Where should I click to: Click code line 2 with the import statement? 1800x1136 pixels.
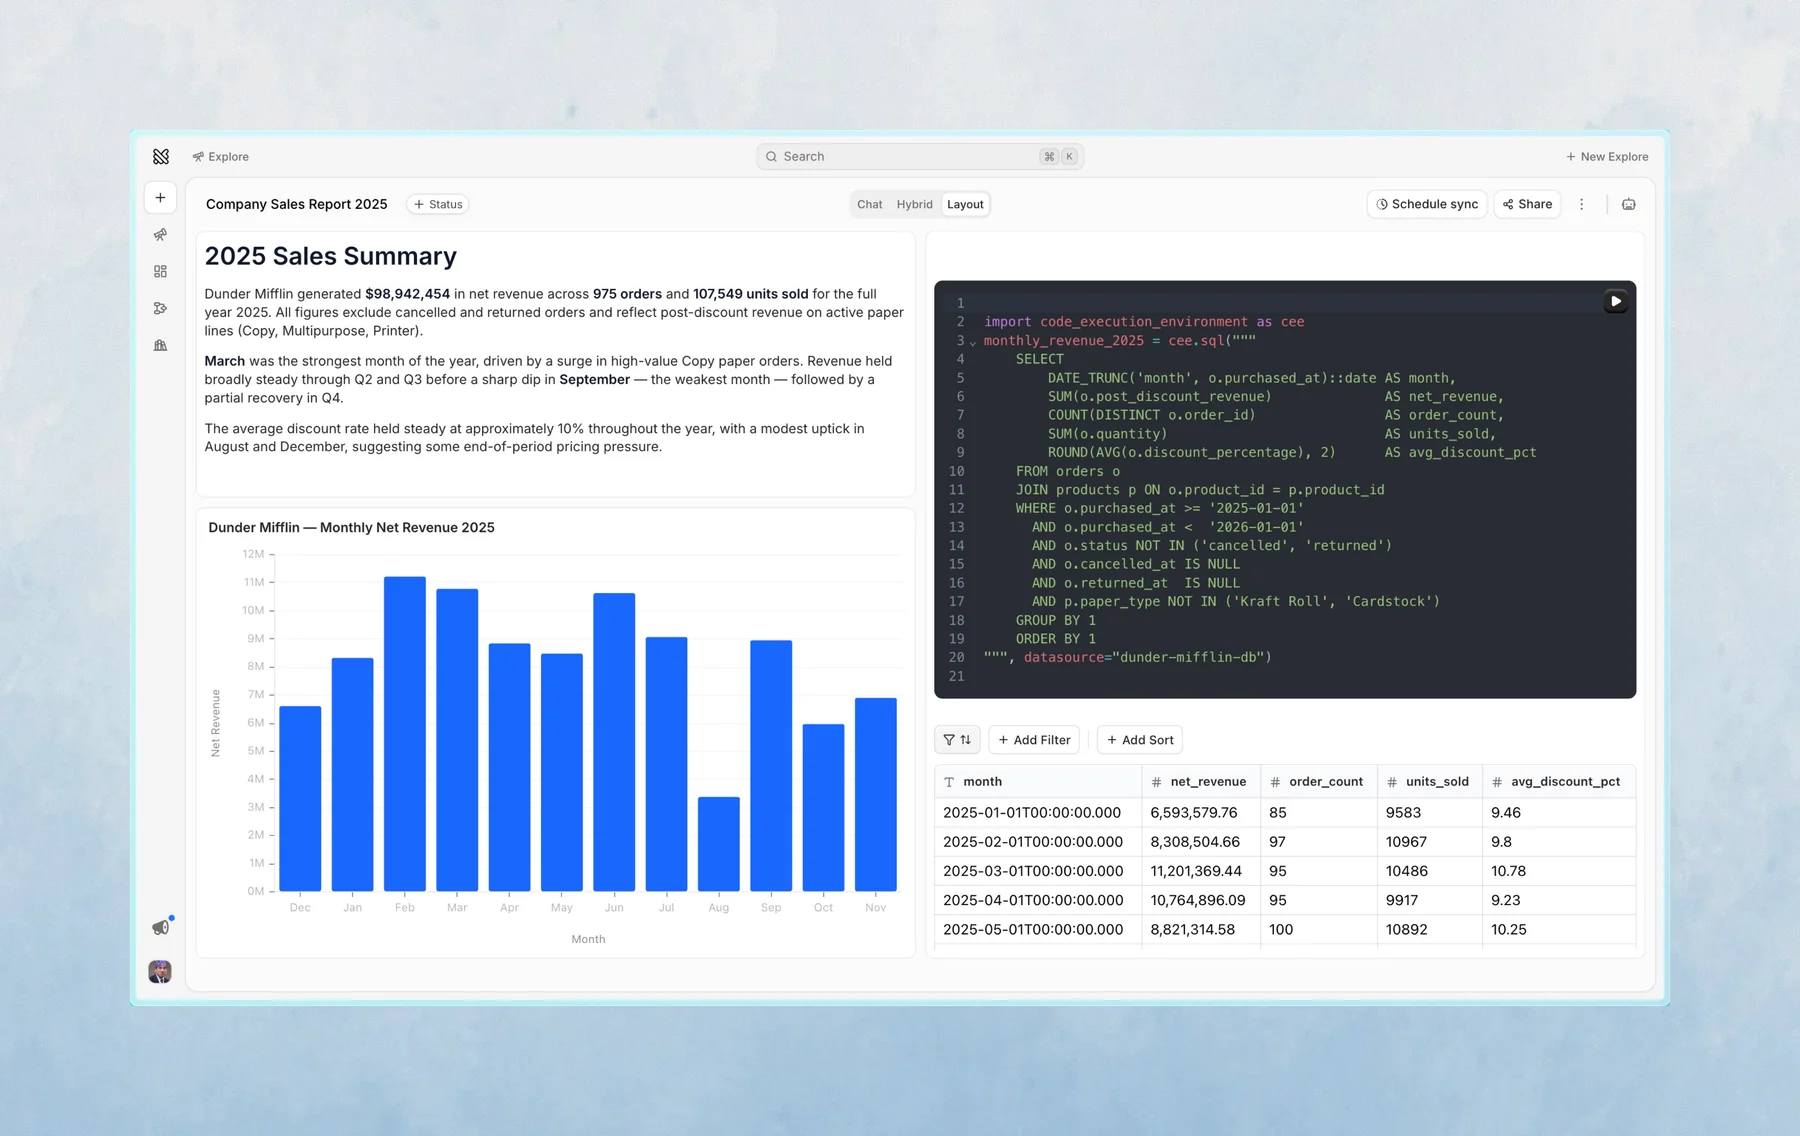1144,322
